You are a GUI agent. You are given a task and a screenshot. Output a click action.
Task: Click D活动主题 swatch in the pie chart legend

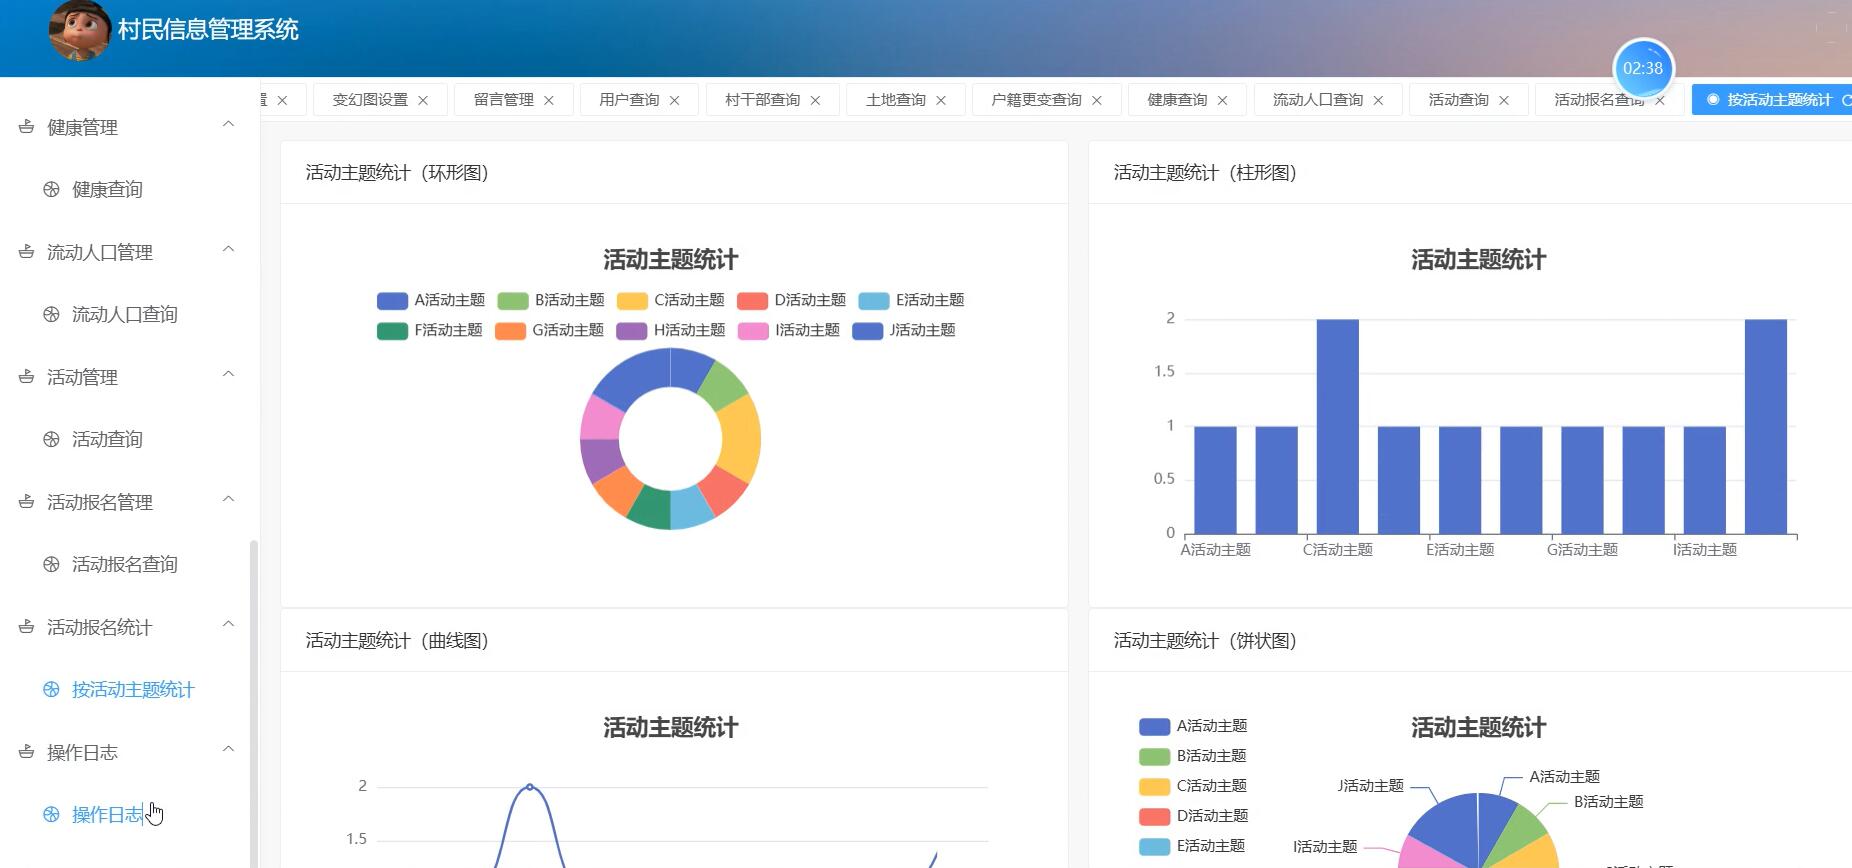[x=1155, y=817]
